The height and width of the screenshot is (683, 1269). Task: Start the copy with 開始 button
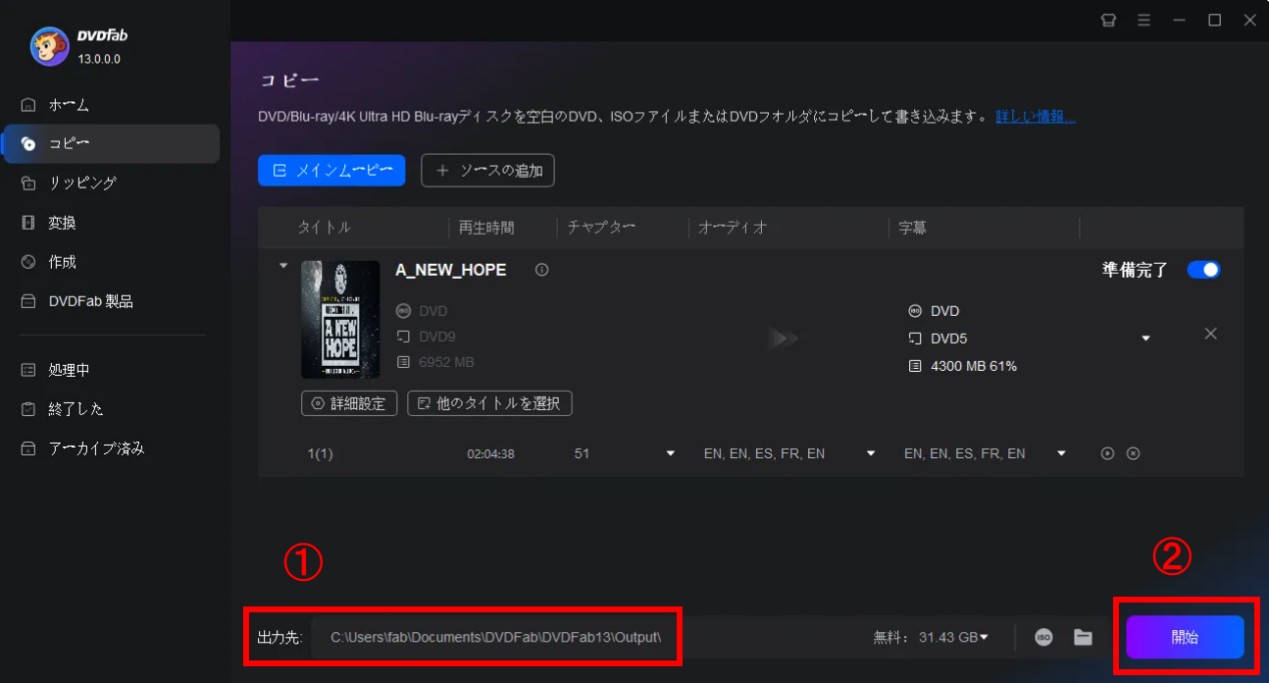(1185, 637)
